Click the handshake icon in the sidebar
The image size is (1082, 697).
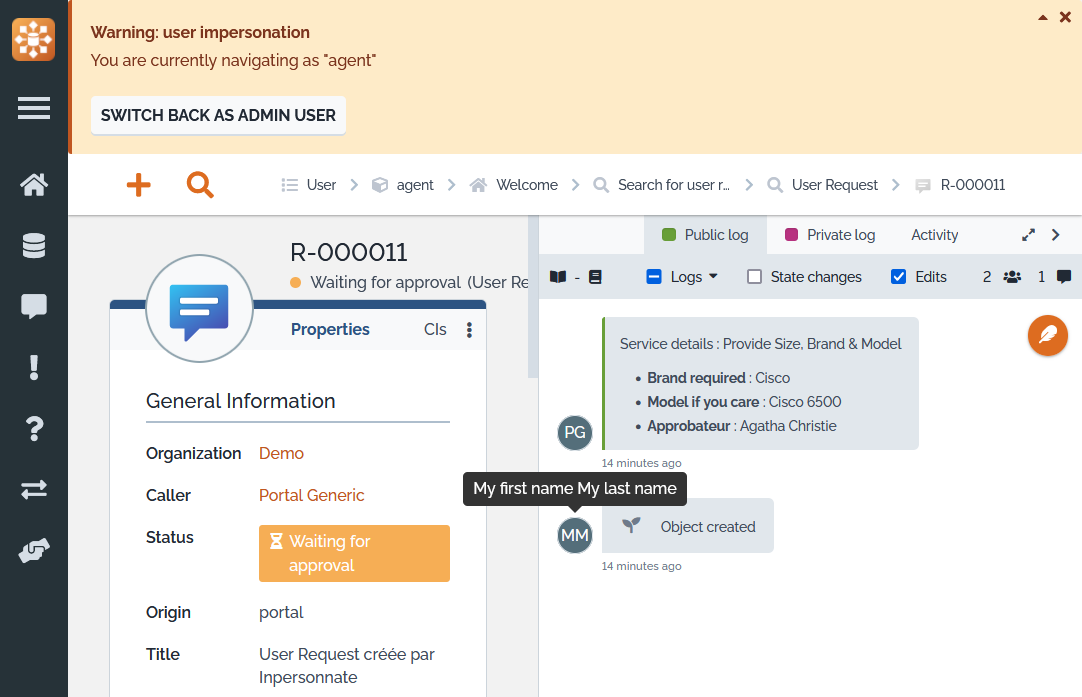click(34, 551)
